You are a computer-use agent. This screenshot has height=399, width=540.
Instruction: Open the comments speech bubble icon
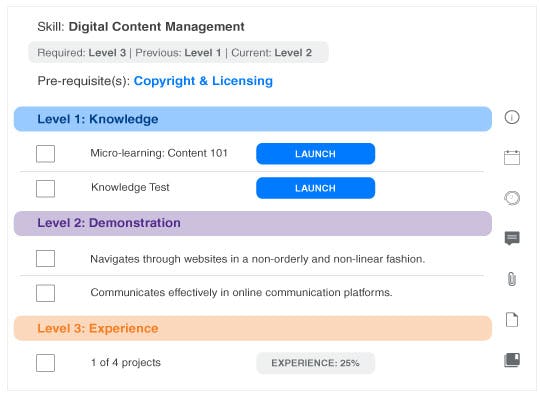tap(512, 238)
